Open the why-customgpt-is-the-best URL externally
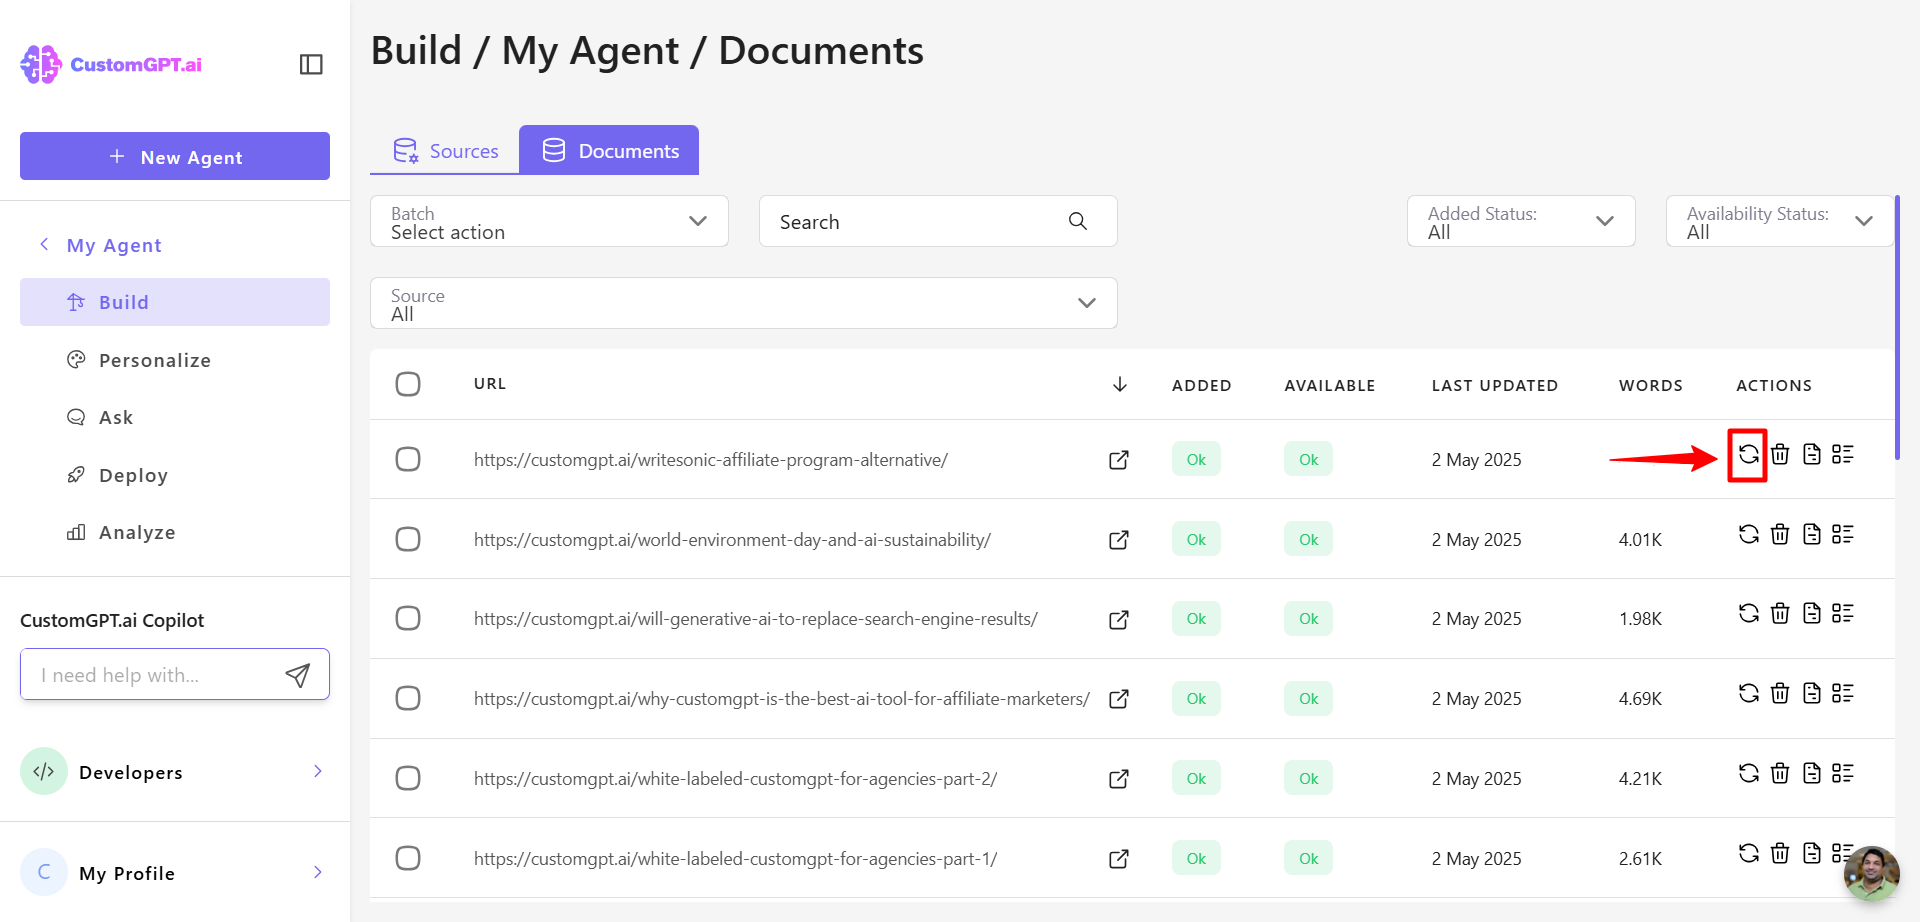Image resolution: width=1920 pixels, height=922 pixels. 1119,699
